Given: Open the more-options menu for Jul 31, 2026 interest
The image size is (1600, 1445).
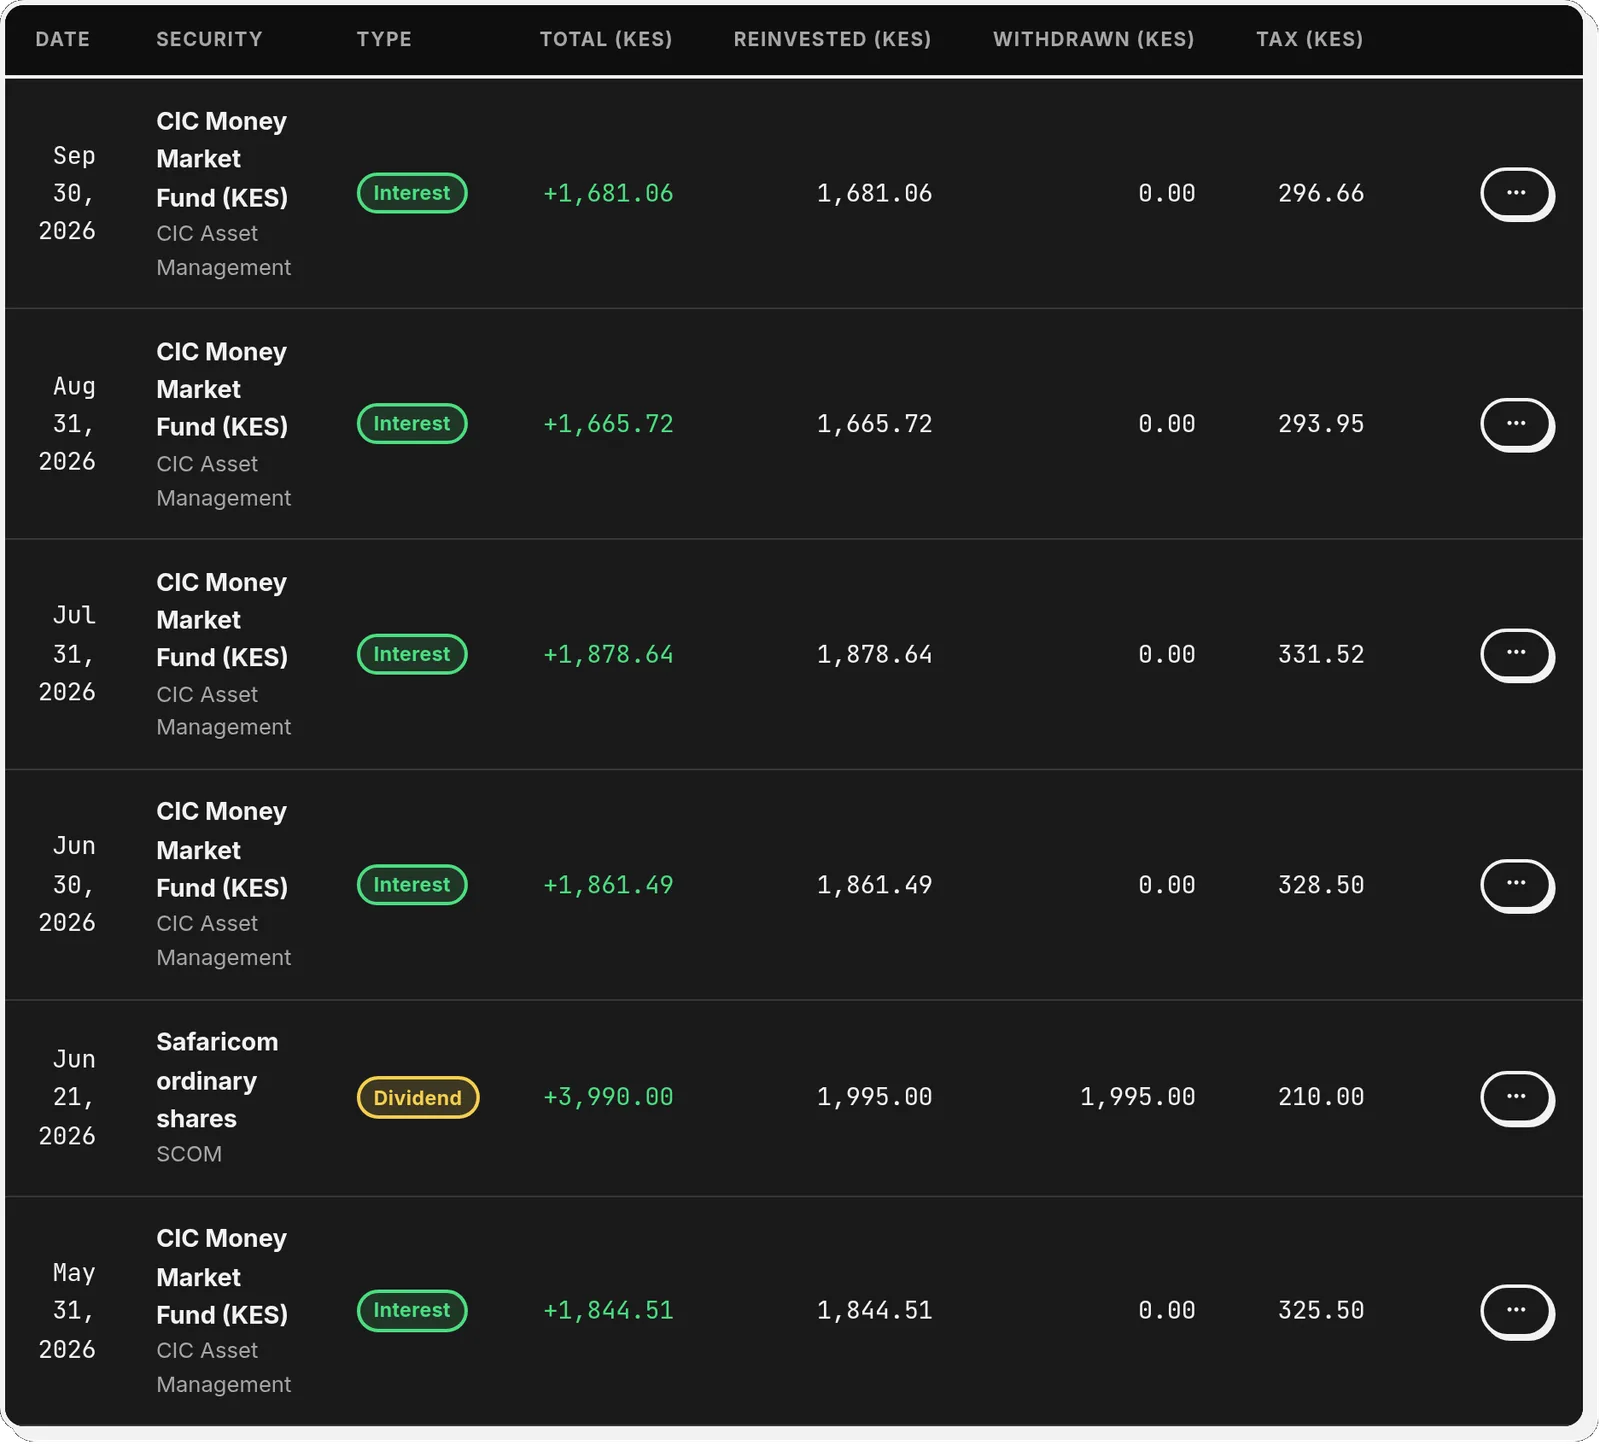Looking at the screenshot, I should coord(1516,654).
